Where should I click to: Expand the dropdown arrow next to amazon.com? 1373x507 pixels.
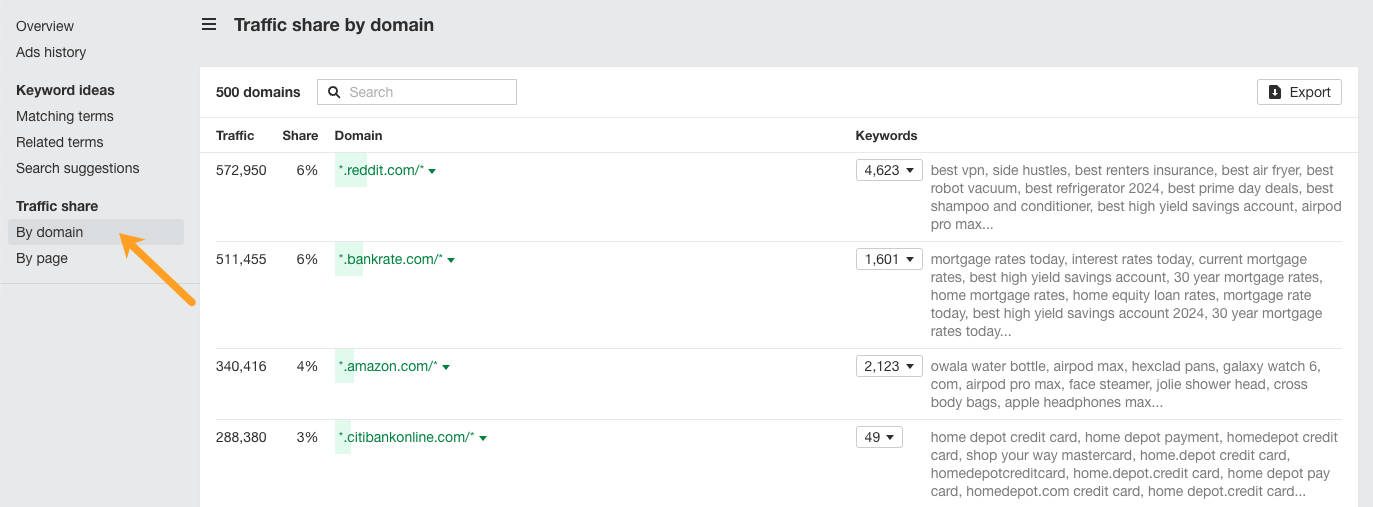tap(446, 367)
